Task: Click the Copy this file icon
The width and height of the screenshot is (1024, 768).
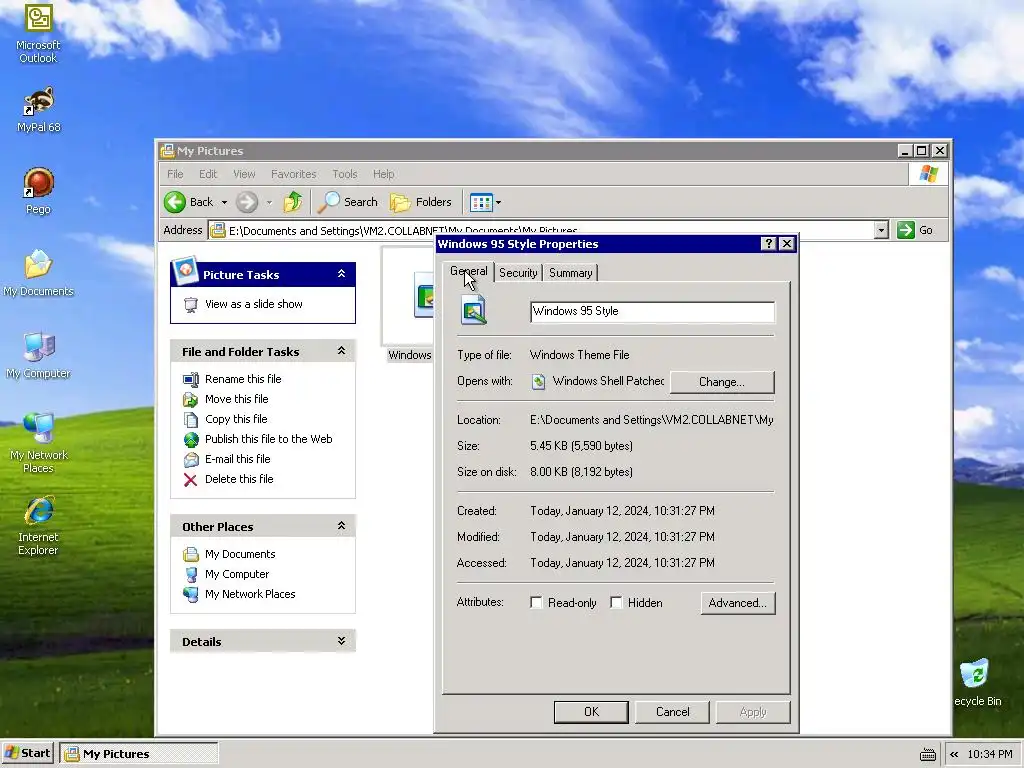Action: [191, 419]
